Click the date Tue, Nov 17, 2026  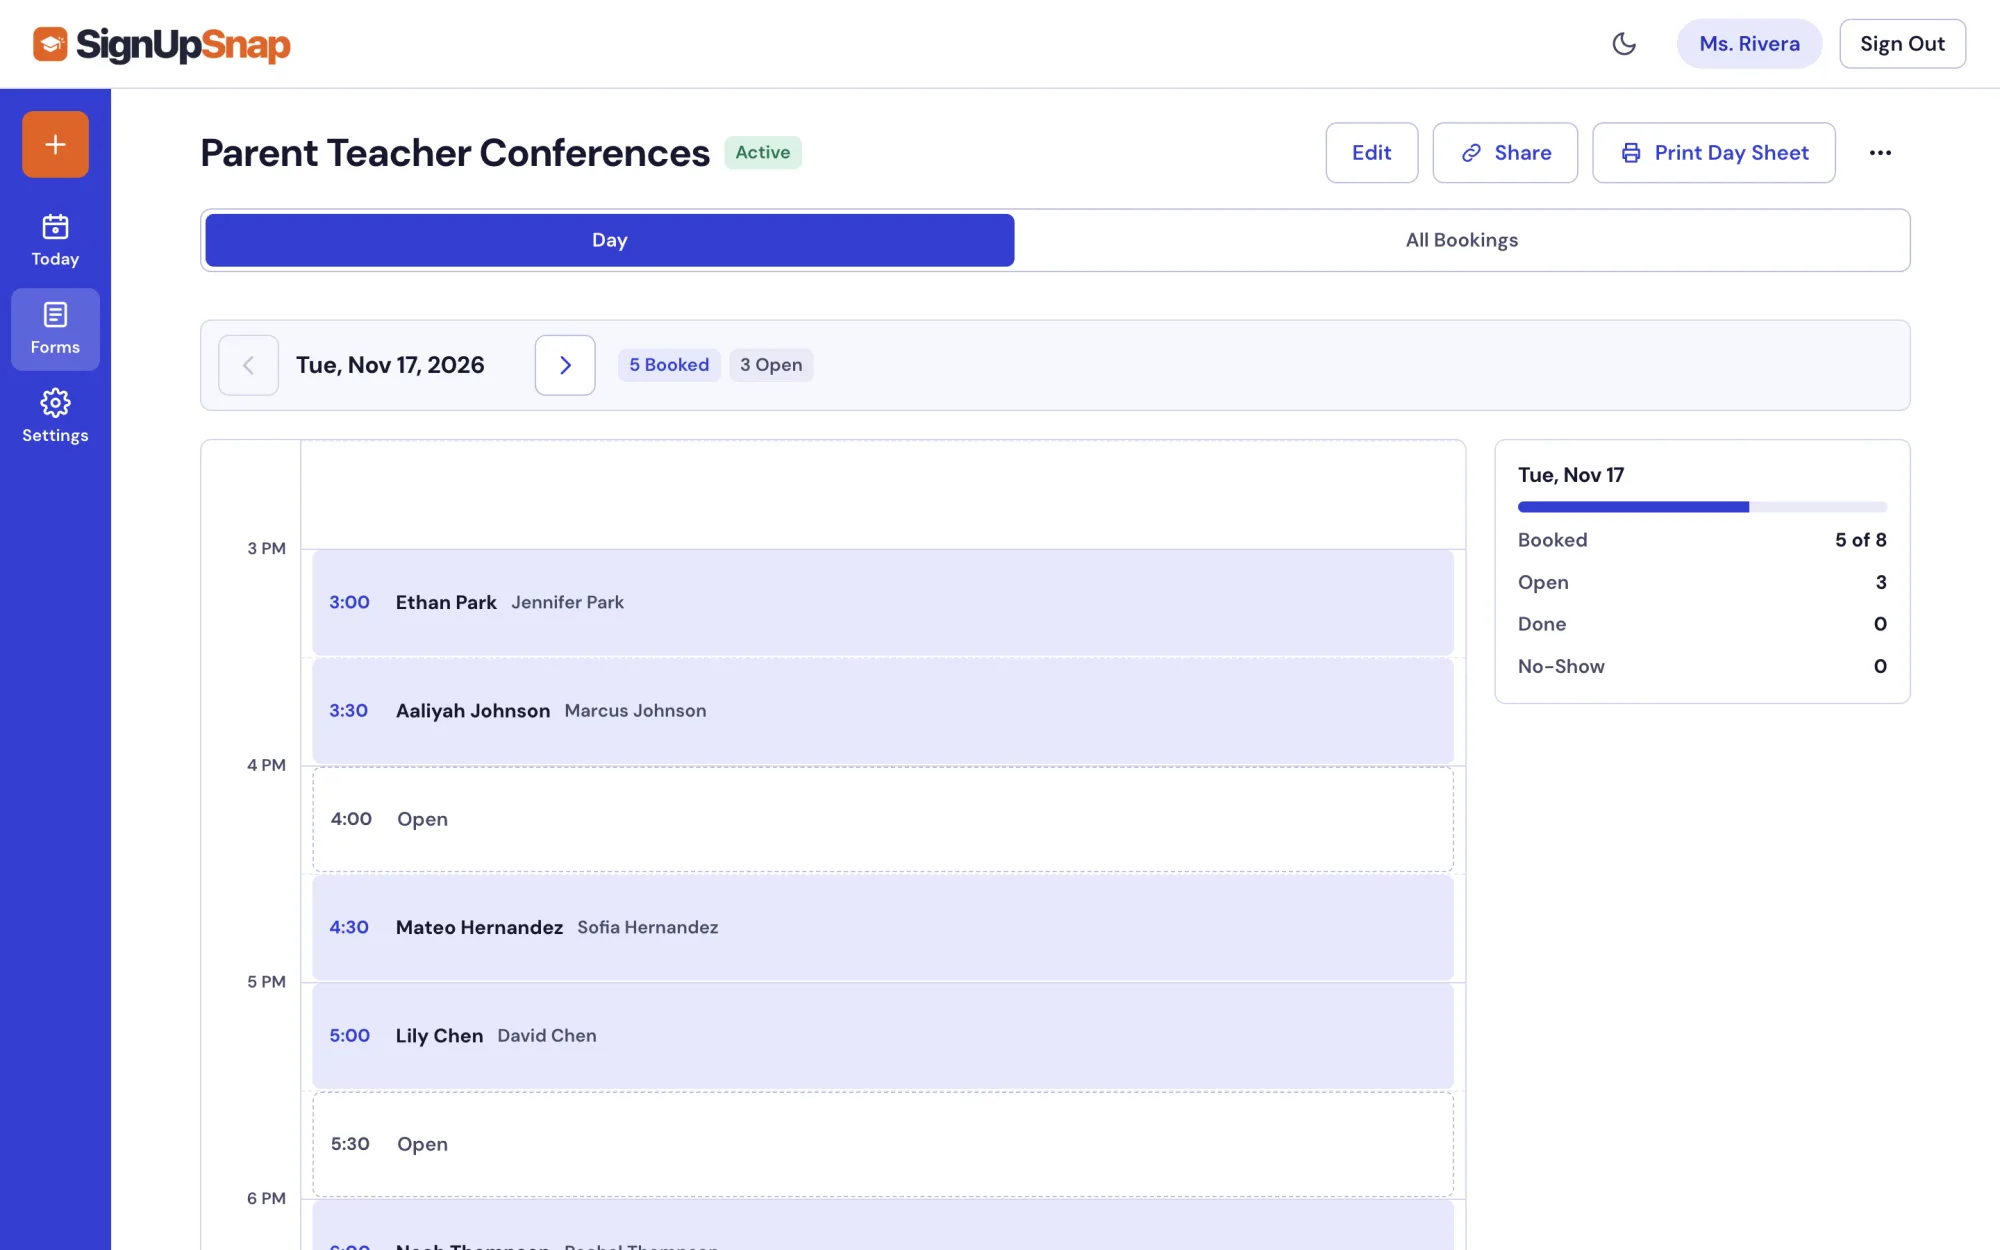390,365
